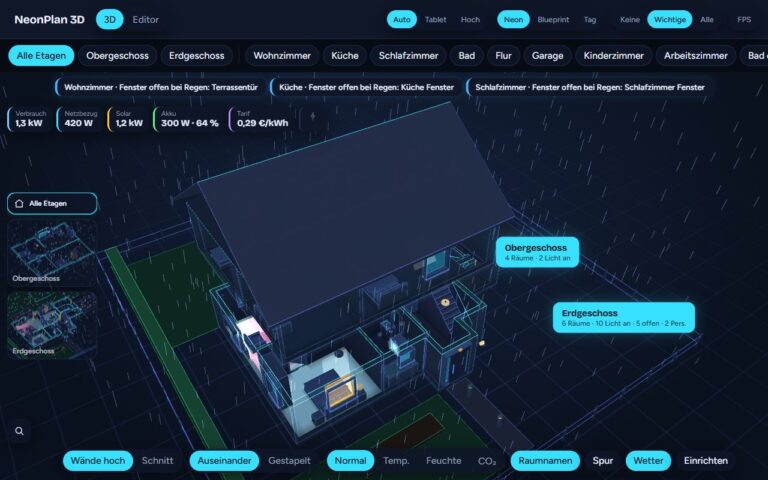This screenshot has height=480, width=768.
Task: Select Tablet display mode
Action: click(x=435, y=20)
